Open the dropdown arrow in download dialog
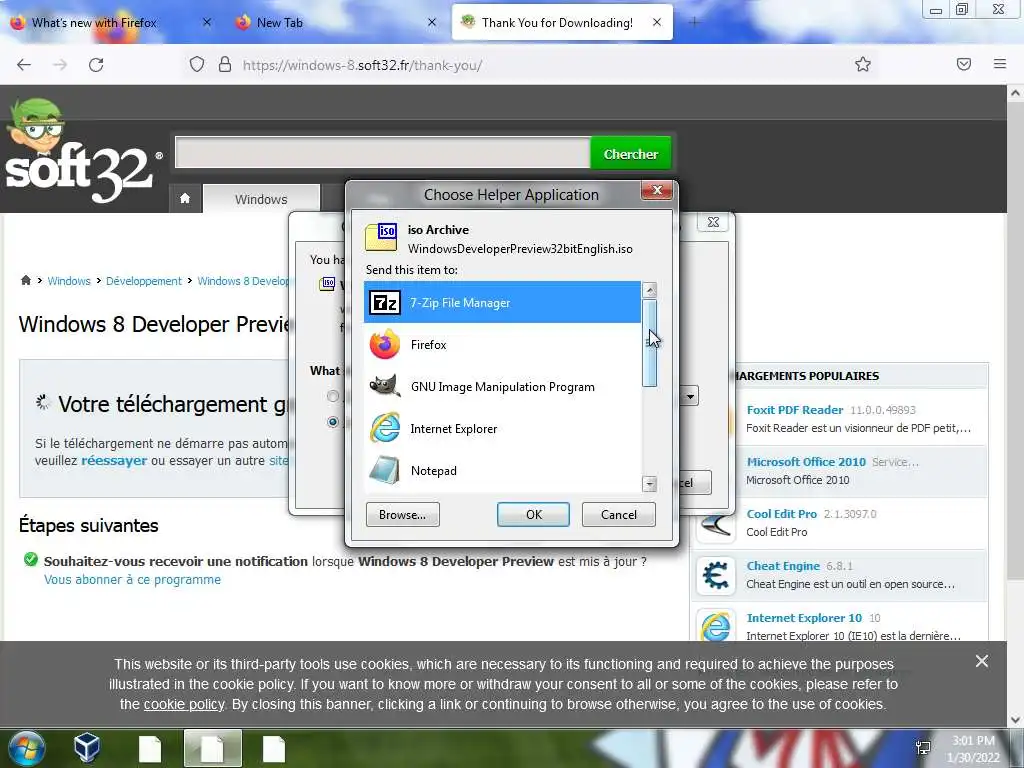The width and height of the screenshot is (1024, 768). 690,396
